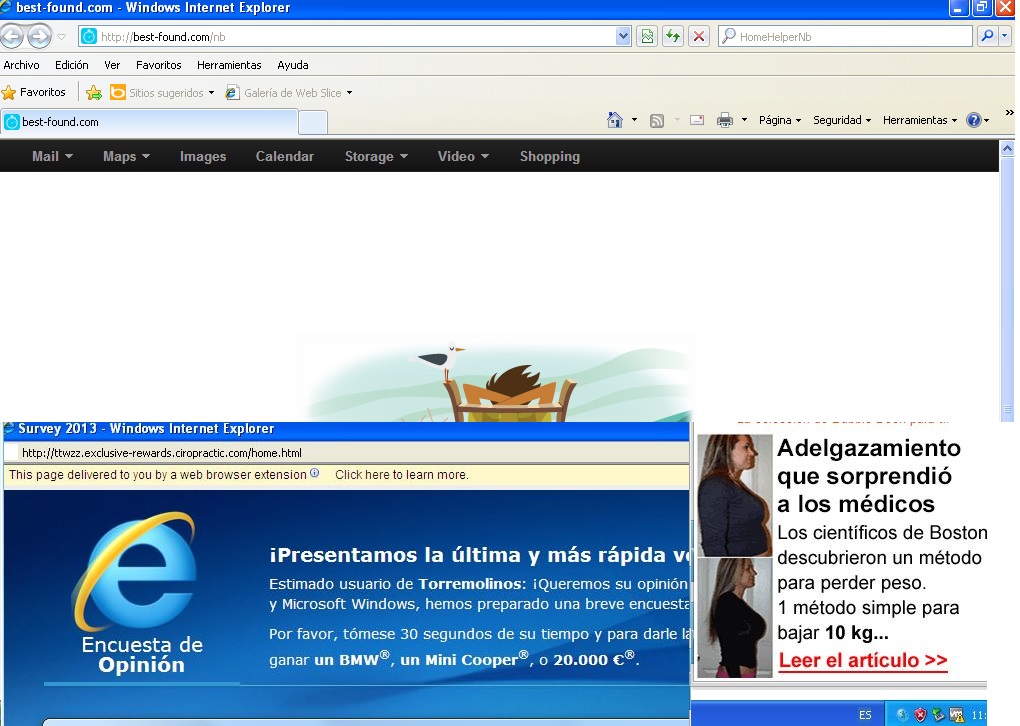This screenshot has height=726, width=1020.
Task: Open a new blank tab
Action: [x=313, y=122]
